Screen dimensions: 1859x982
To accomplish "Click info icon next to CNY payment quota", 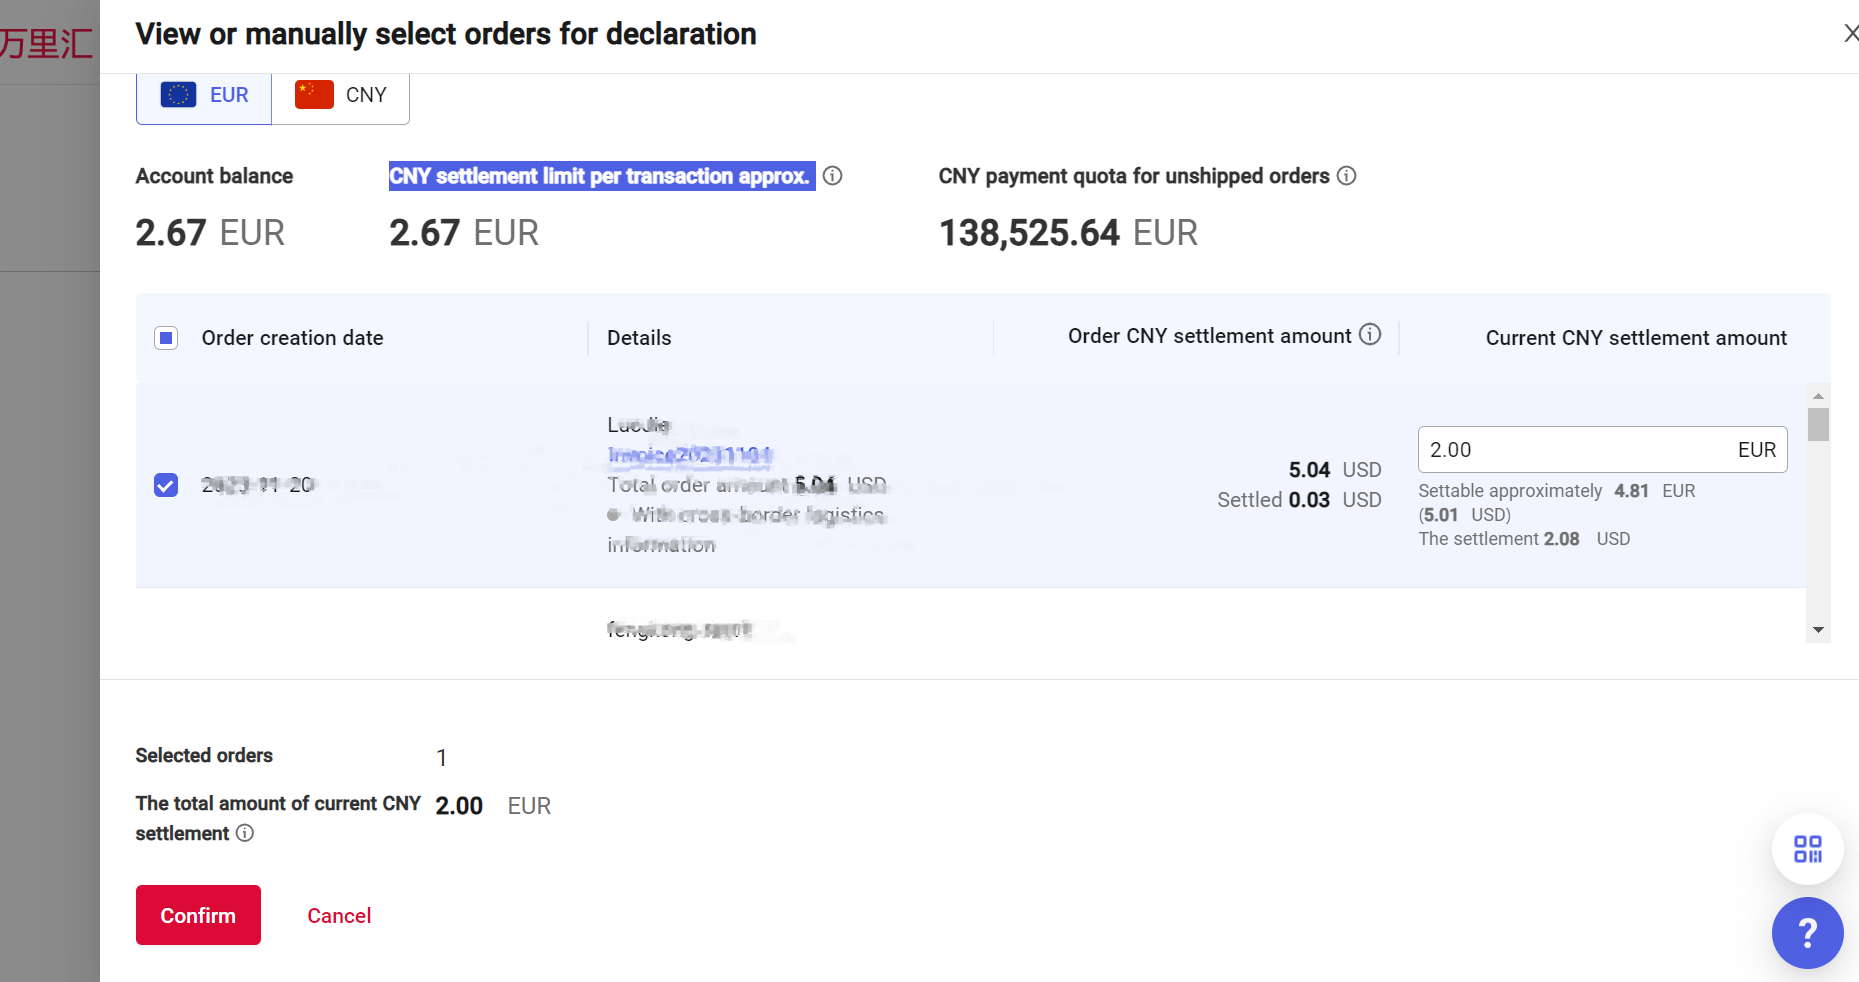I will (1347, 176).
